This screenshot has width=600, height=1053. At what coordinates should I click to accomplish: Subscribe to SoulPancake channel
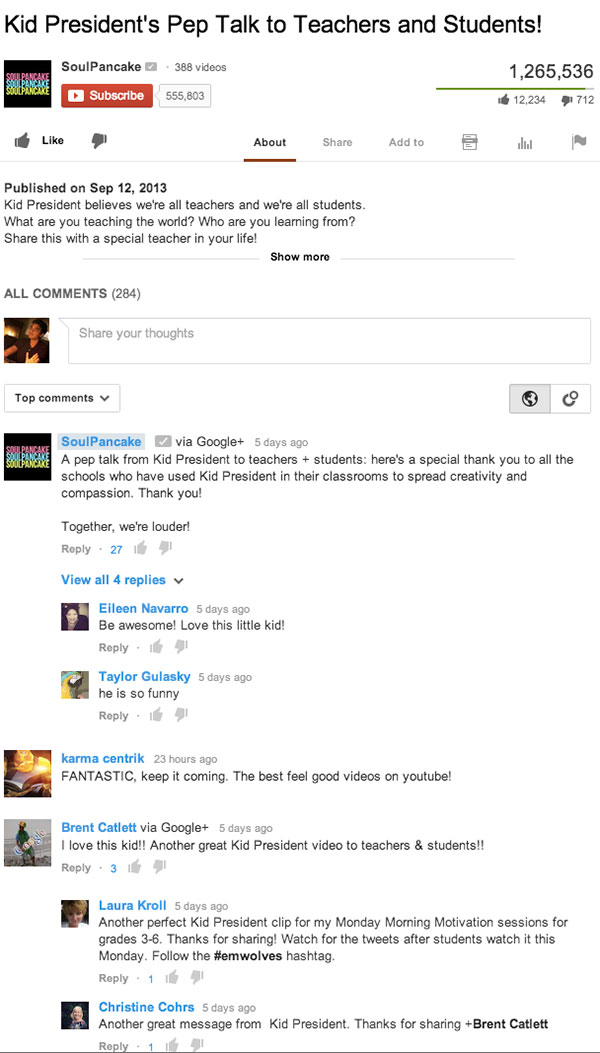pos(107,95)
